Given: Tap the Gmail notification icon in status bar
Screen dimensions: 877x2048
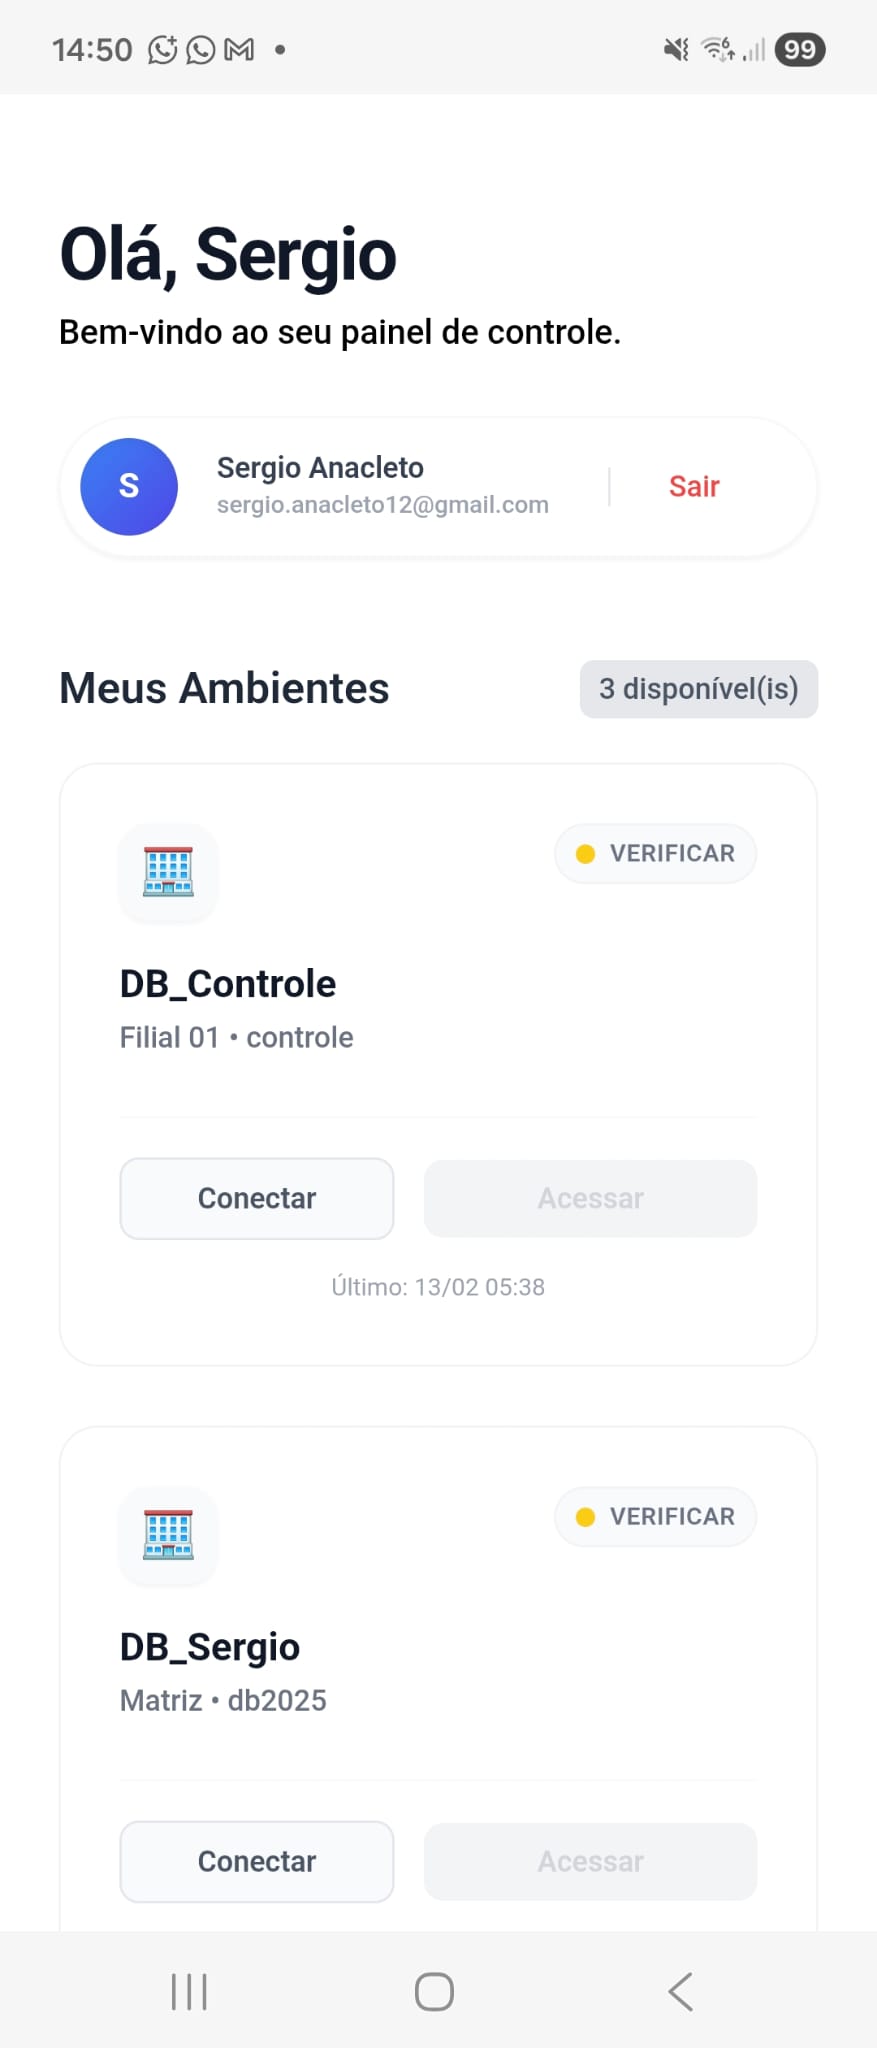Looking at the screenshot, I should pos(239,50).
